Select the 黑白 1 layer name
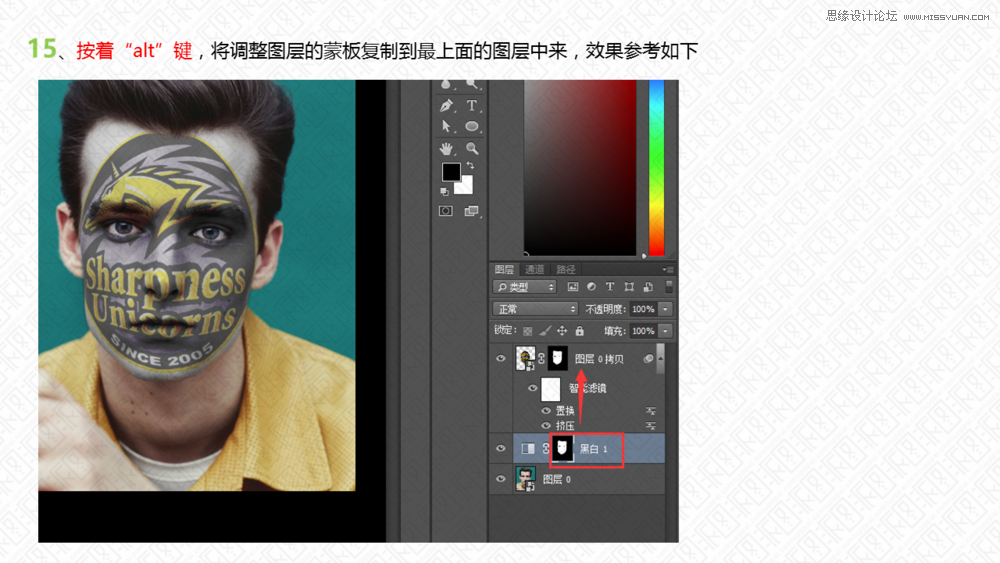The width and height of the screenshot is (1000, 563). (x=593, y=449)
